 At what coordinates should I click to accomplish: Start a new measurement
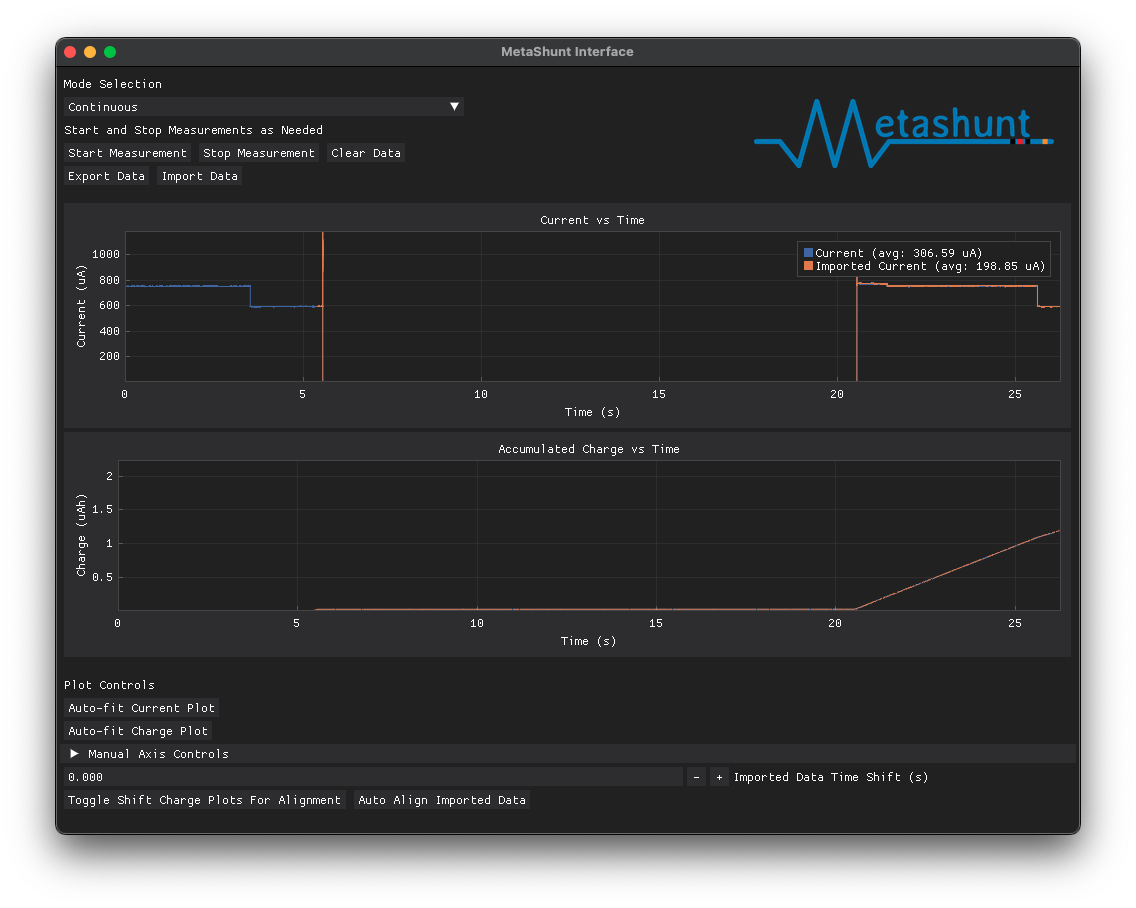coord(127,153)
